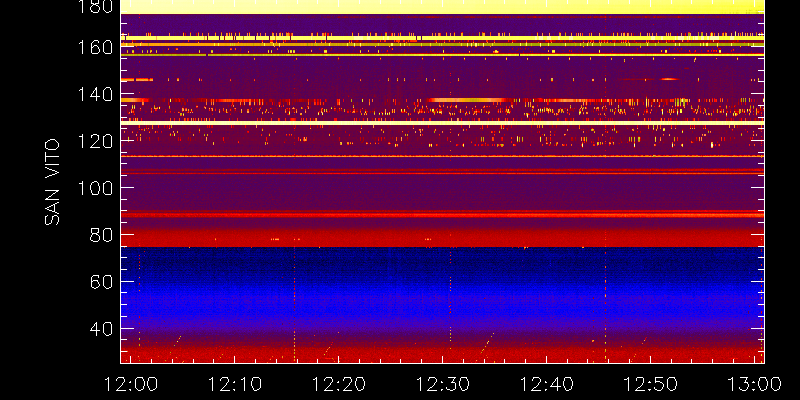Click the 100 frequency axis label
This screenshot has height=400, width=800.
coord(95,188)
